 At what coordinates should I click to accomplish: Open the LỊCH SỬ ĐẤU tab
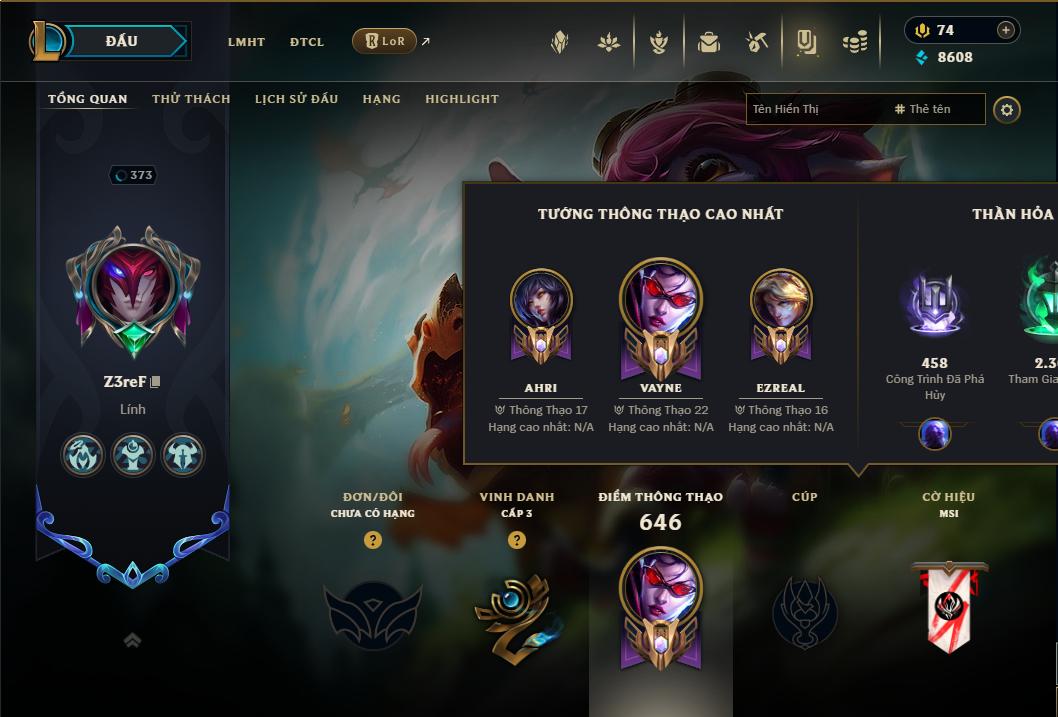pyautogui.click(x=296, y=99)
